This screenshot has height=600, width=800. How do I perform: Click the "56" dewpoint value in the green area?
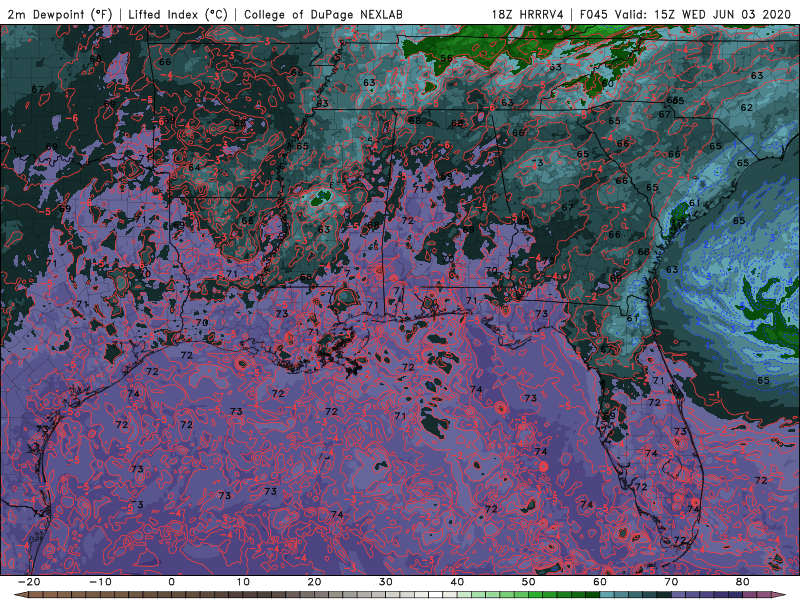pyautogui.click(x=446, y=58)
